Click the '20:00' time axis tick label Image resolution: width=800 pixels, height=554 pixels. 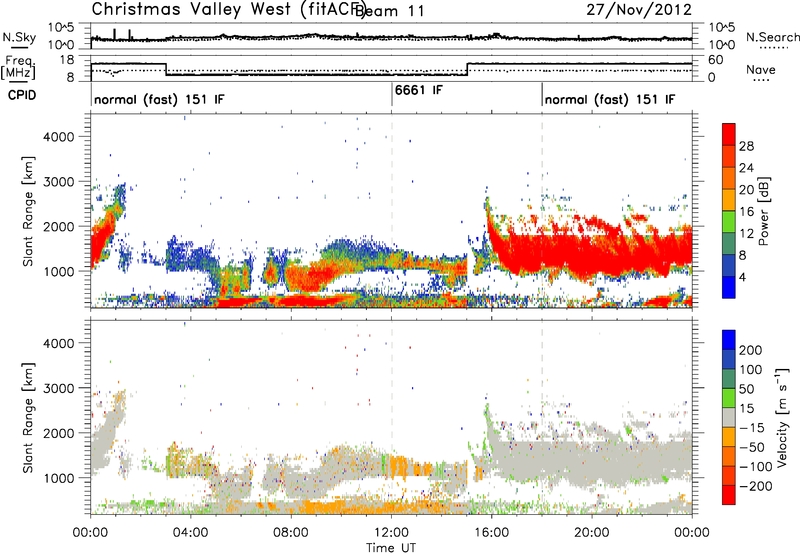coord(592,533)
